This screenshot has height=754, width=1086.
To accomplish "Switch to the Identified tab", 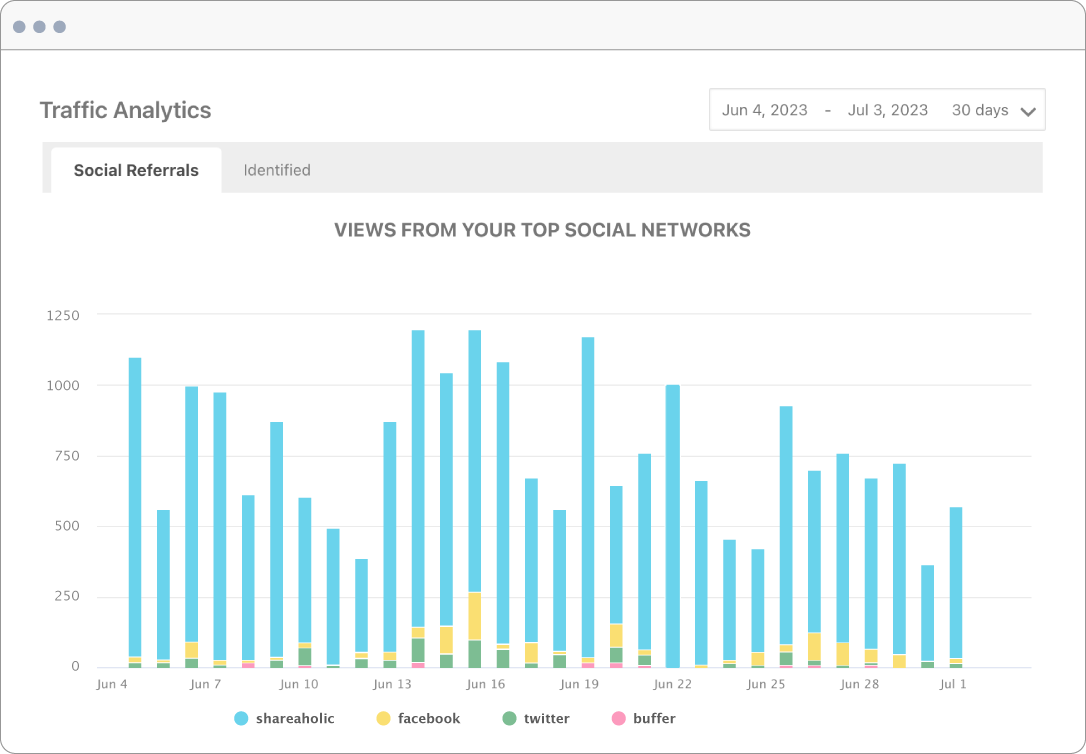I will point(276,169).
